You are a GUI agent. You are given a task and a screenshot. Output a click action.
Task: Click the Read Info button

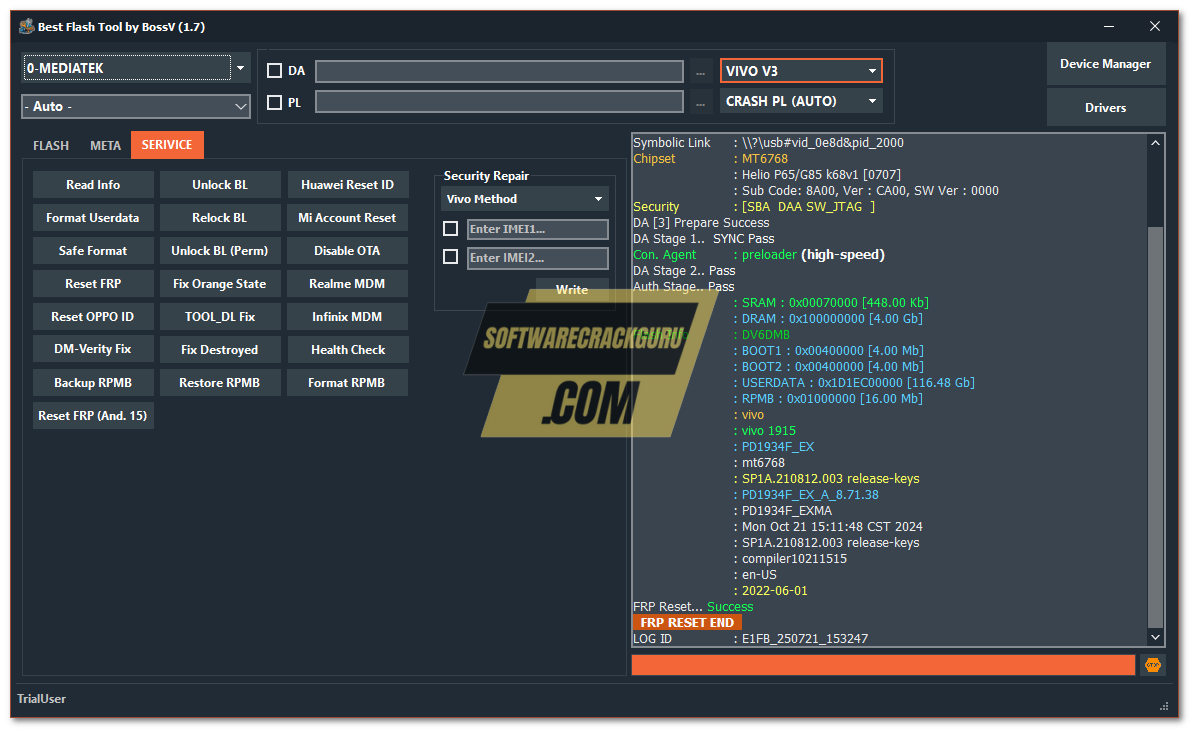point(93,184)
